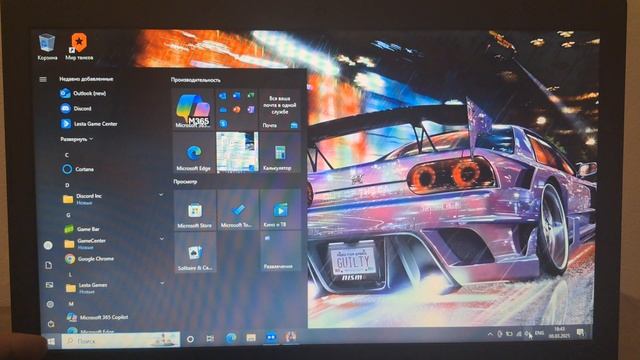
Task: Click the Power icon in Start sidebar
Action: (51, 324)
